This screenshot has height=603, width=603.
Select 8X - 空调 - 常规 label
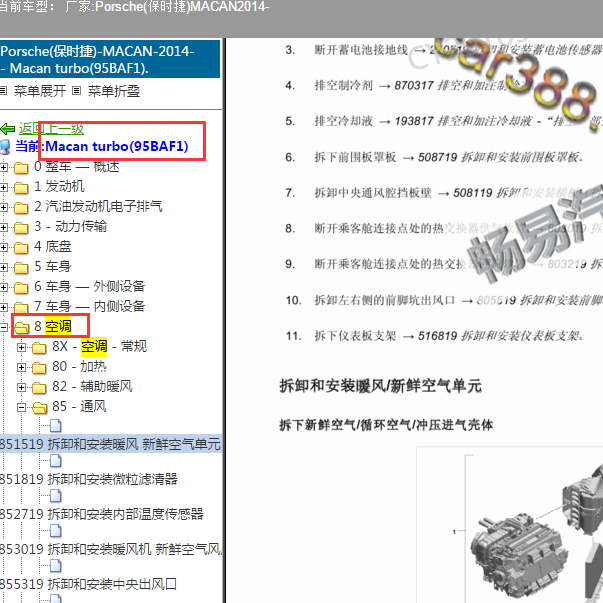coord(99,346)
